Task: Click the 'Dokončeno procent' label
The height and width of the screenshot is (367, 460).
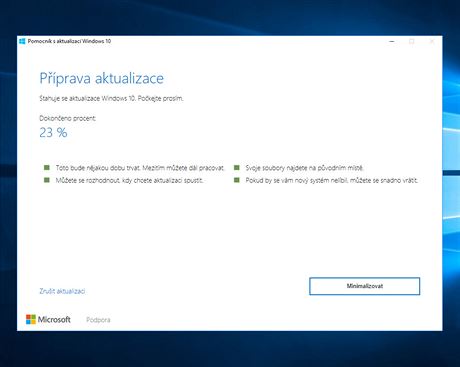Action: (x=68, y=118)
